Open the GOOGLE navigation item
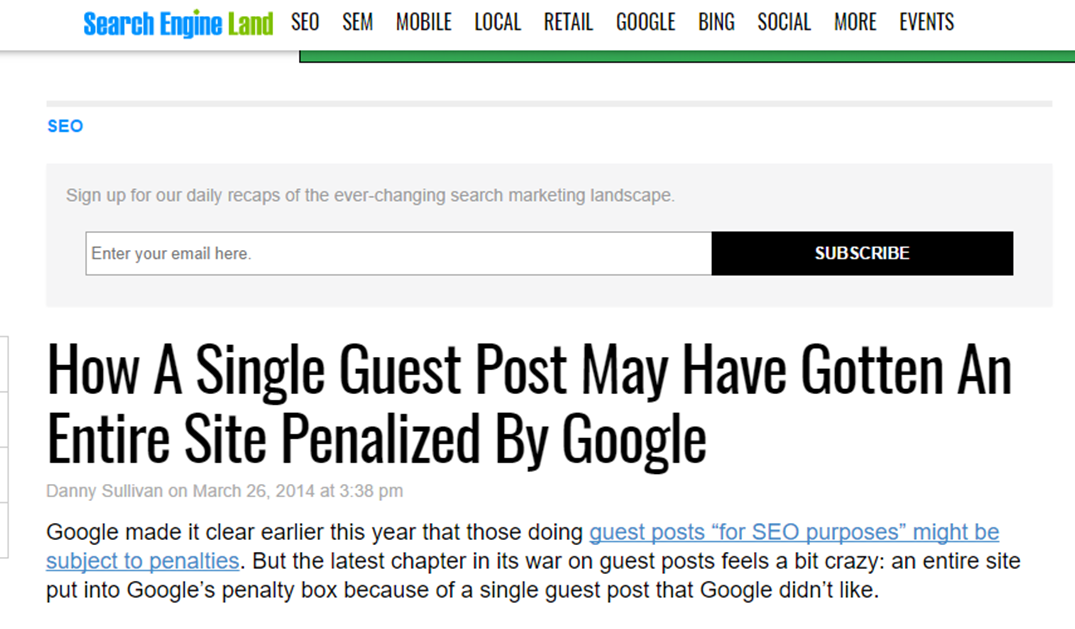The image size is (1075, 629). [x=646, y=22]
